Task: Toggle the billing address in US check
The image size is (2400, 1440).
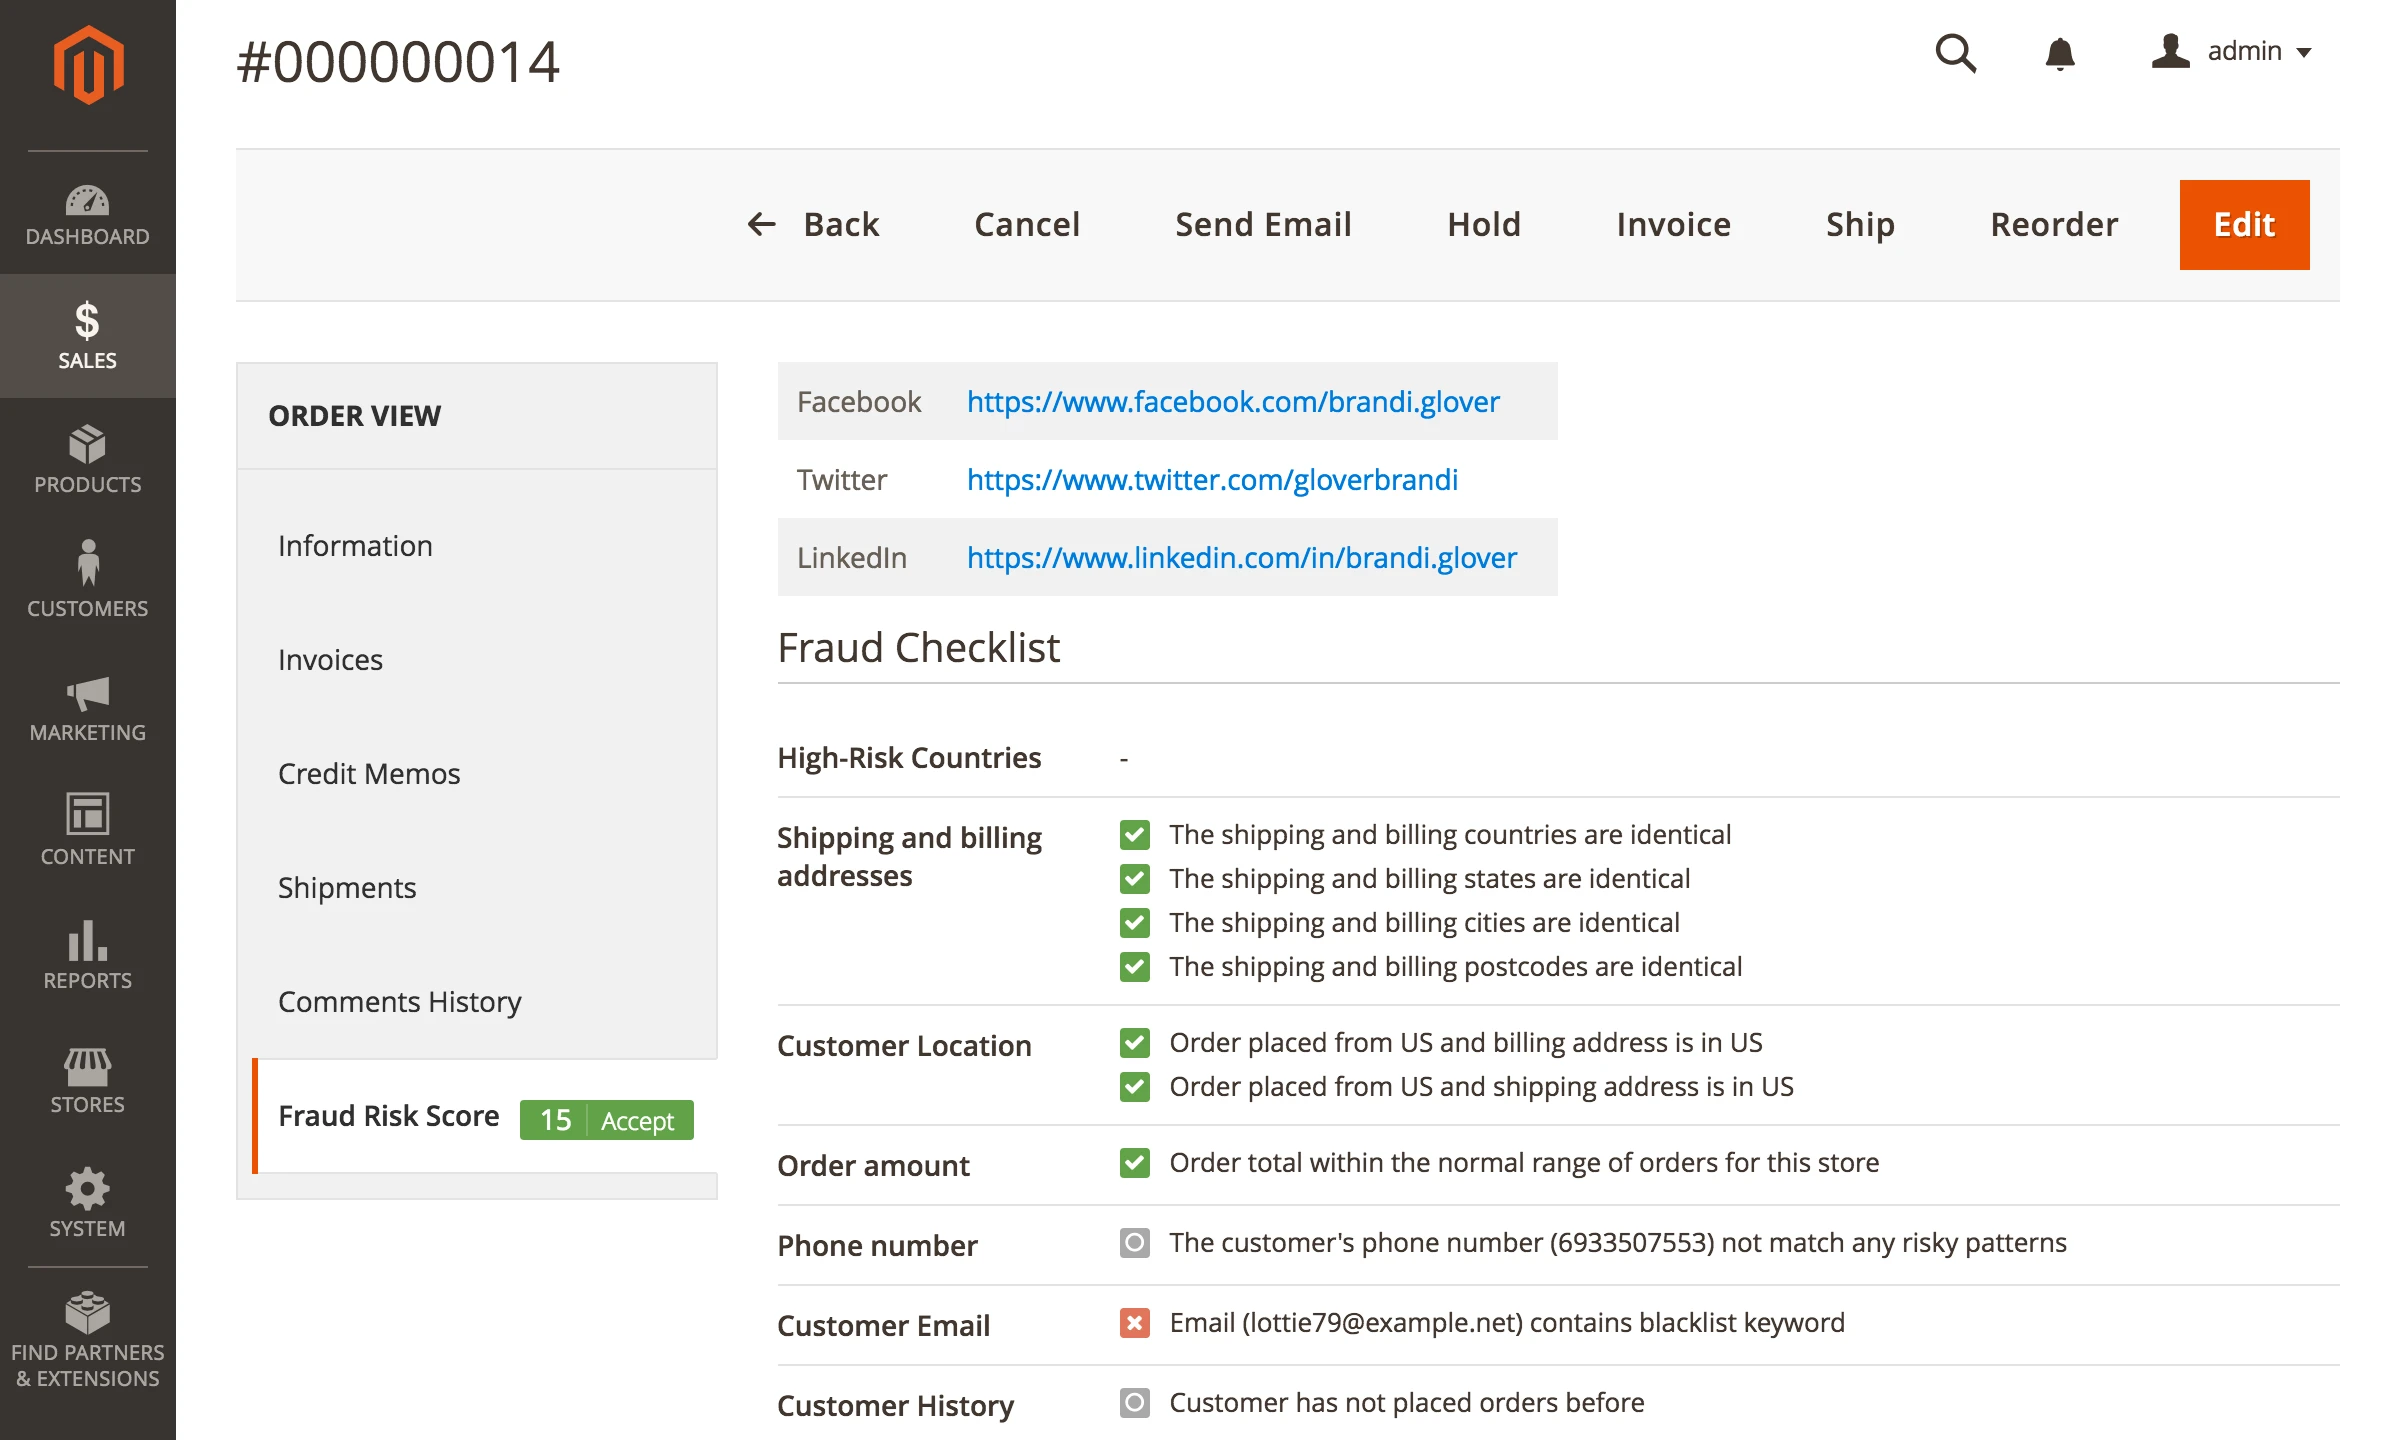Action: click(1134, 1043)
